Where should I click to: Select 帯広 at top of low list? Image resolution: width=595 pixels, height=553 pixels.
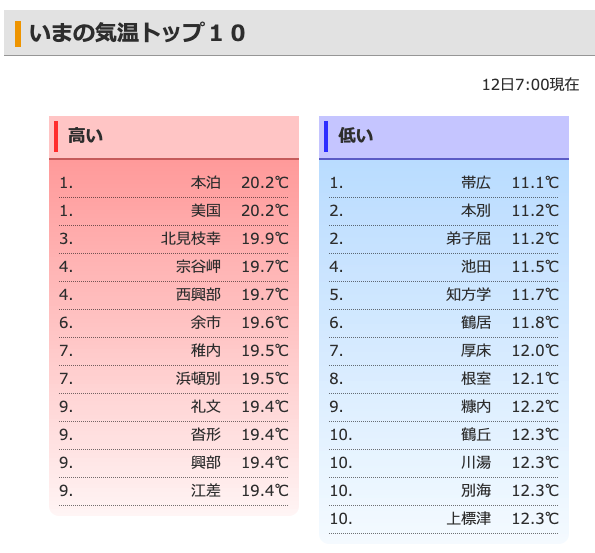tap(476, 183)
